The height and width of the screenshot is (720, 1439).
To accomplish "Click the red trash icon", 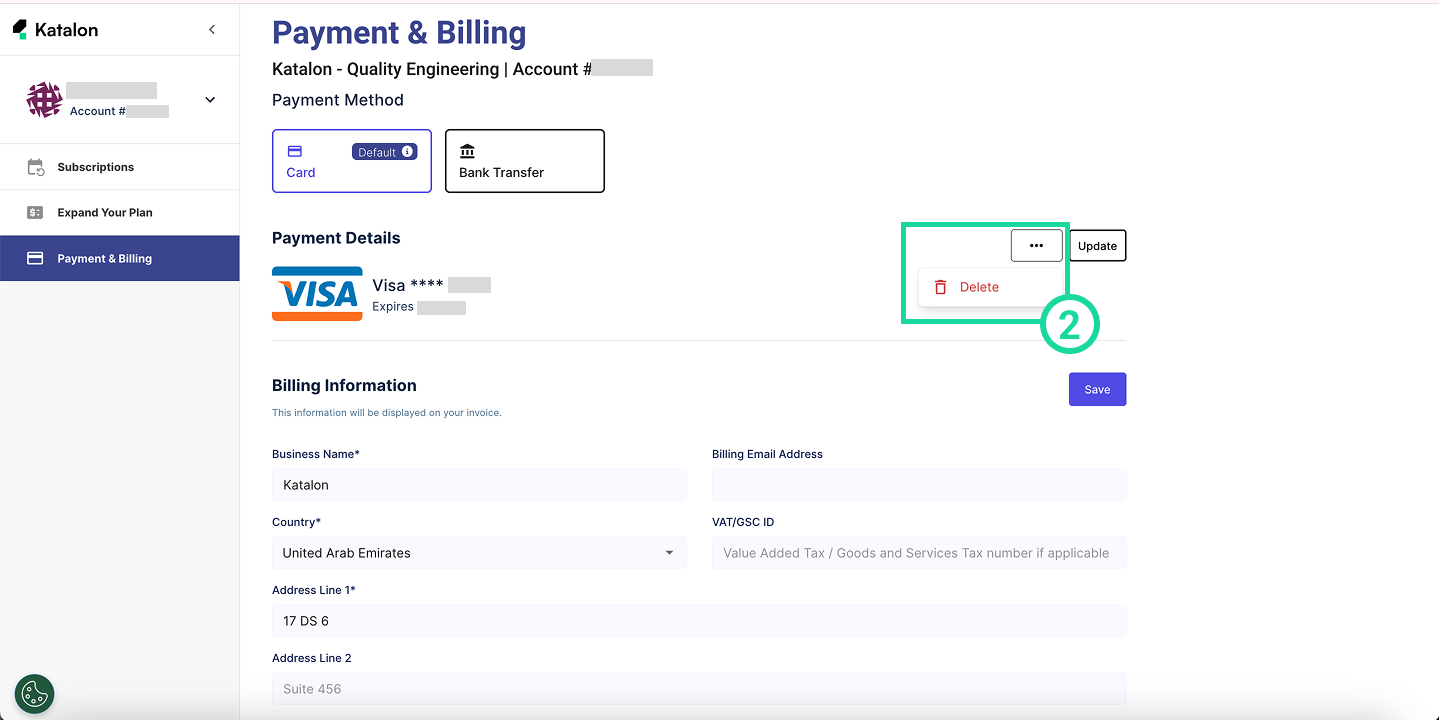I will tap(940, 287).
